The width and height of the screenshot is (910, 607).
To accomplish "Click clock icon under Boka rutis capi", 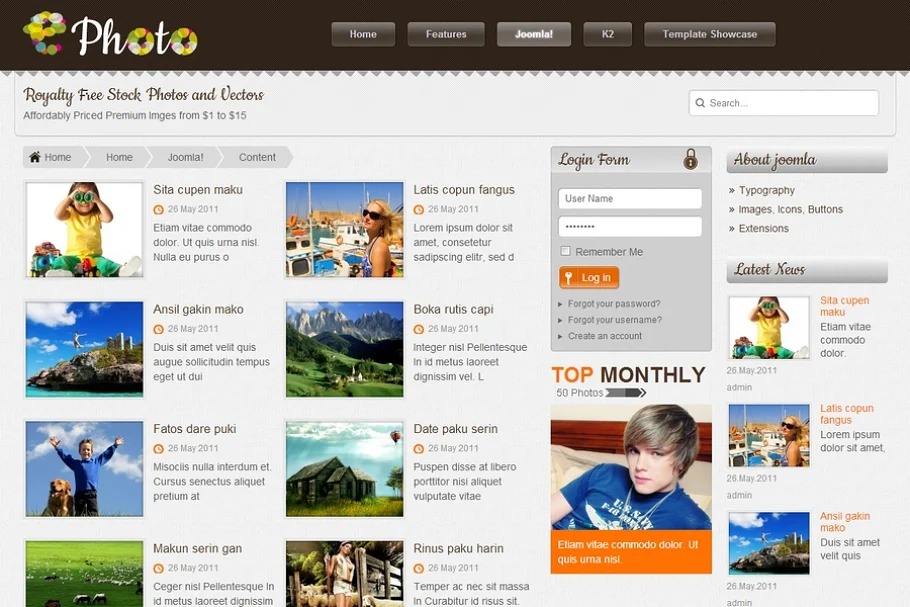I will (x=419, y=329).
